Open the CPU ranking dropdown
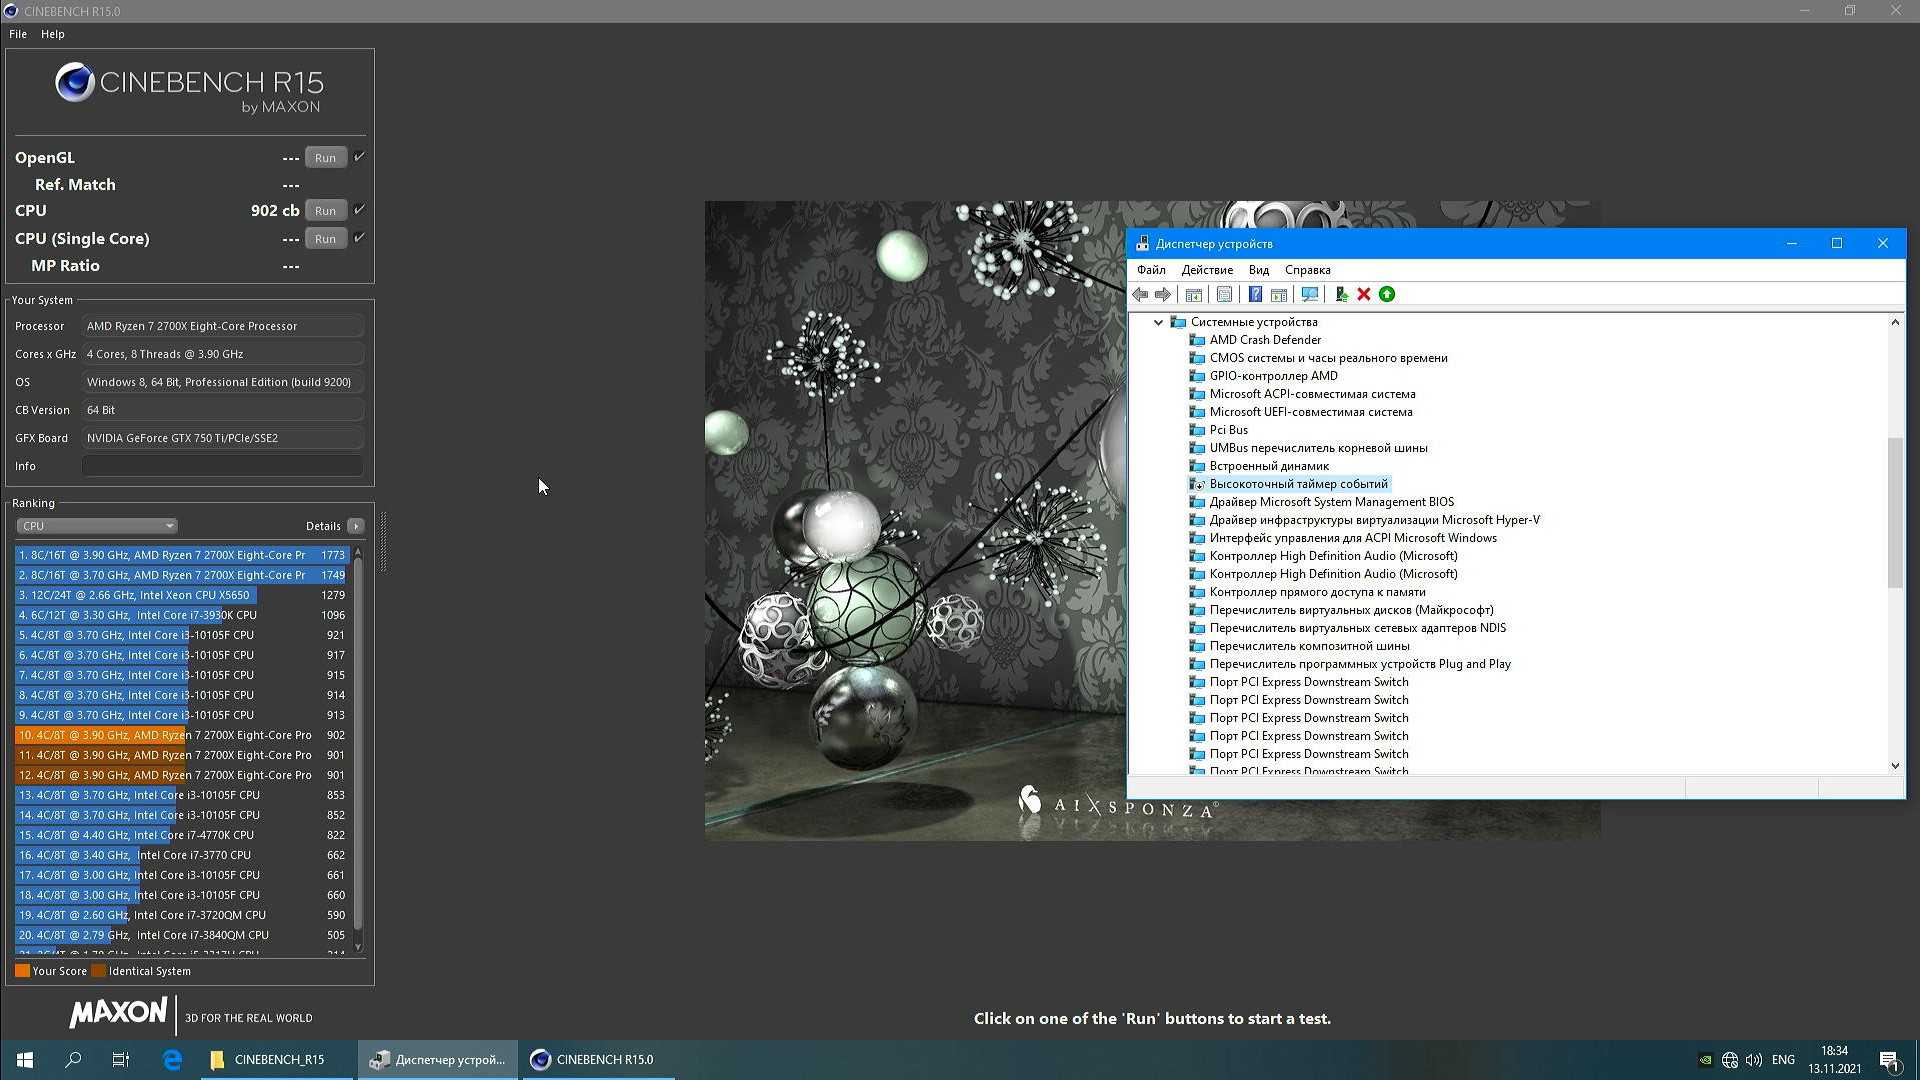The width and height of the screenshot is (1920, 1080). (96, 526)
